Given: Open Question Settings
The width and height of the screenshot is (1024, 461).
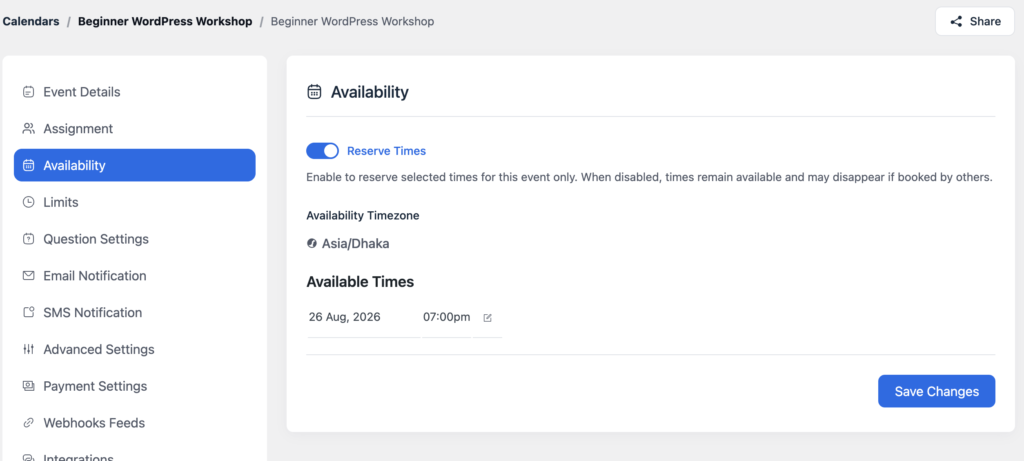Looking at the screenshot, I should pyautogui.click(x=135, y=239).
